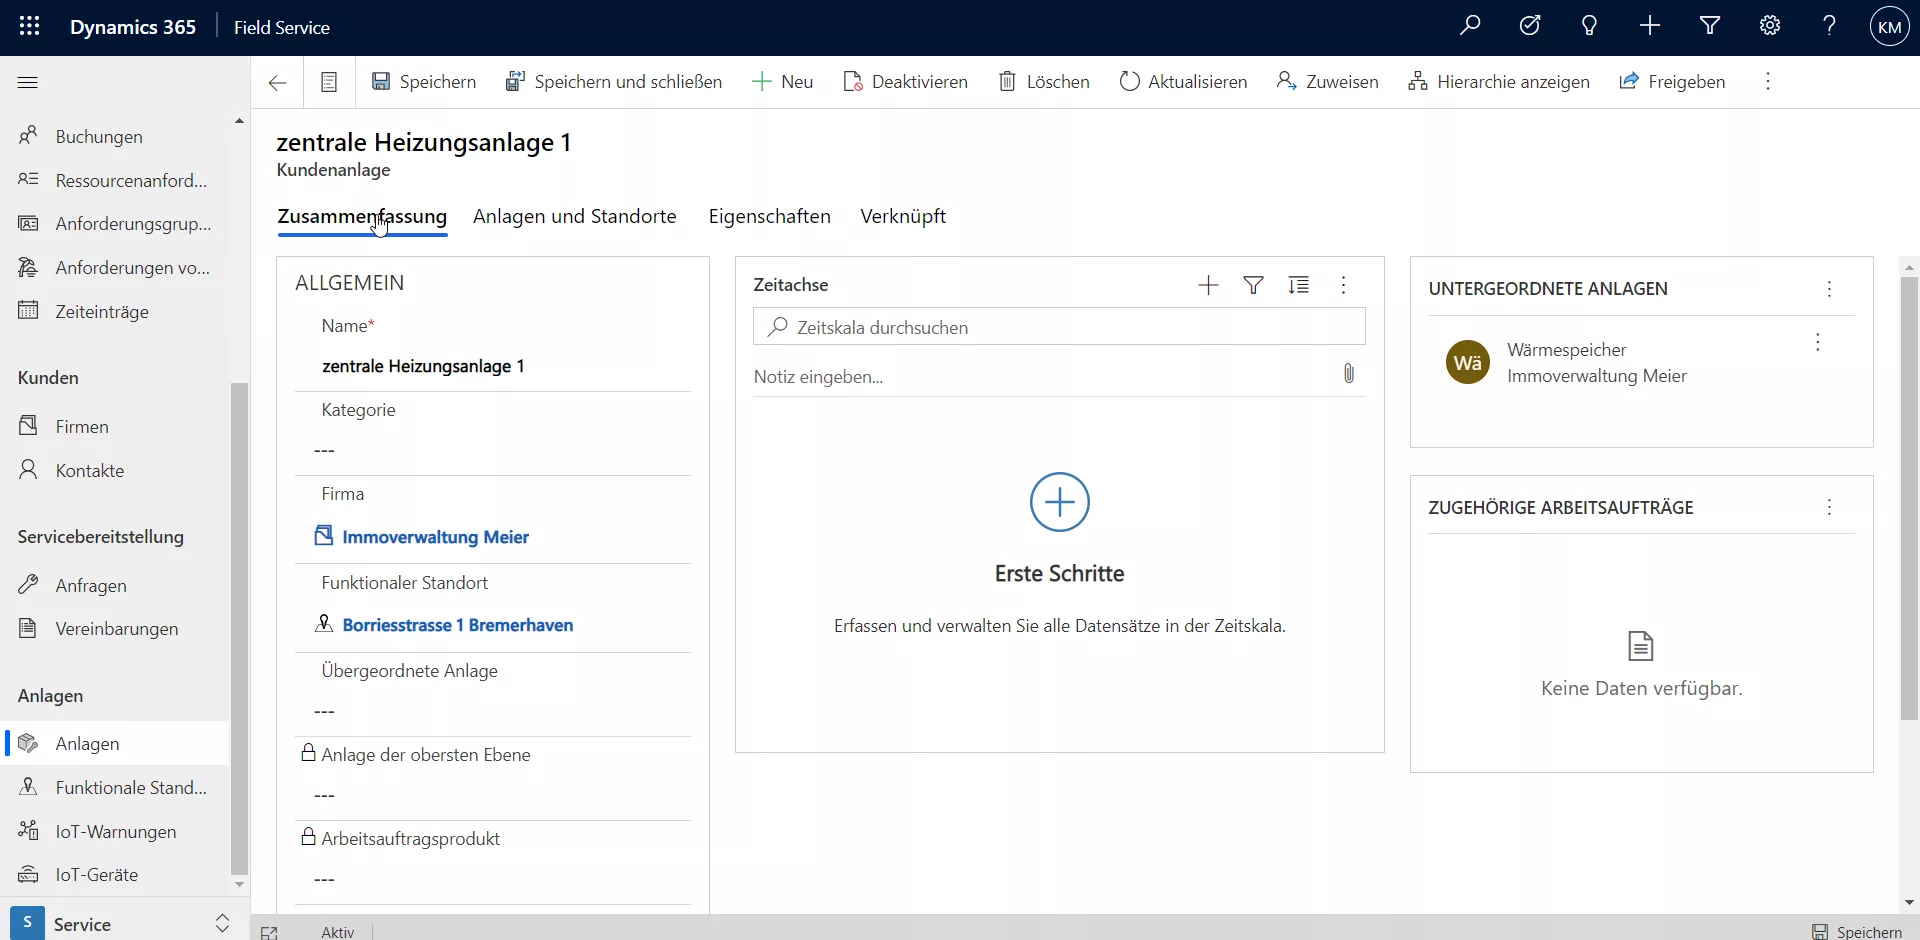The width and height of the screenshot is (1920, 940).
Task: Expand the Service area switcher
Action: pos(222,924)
